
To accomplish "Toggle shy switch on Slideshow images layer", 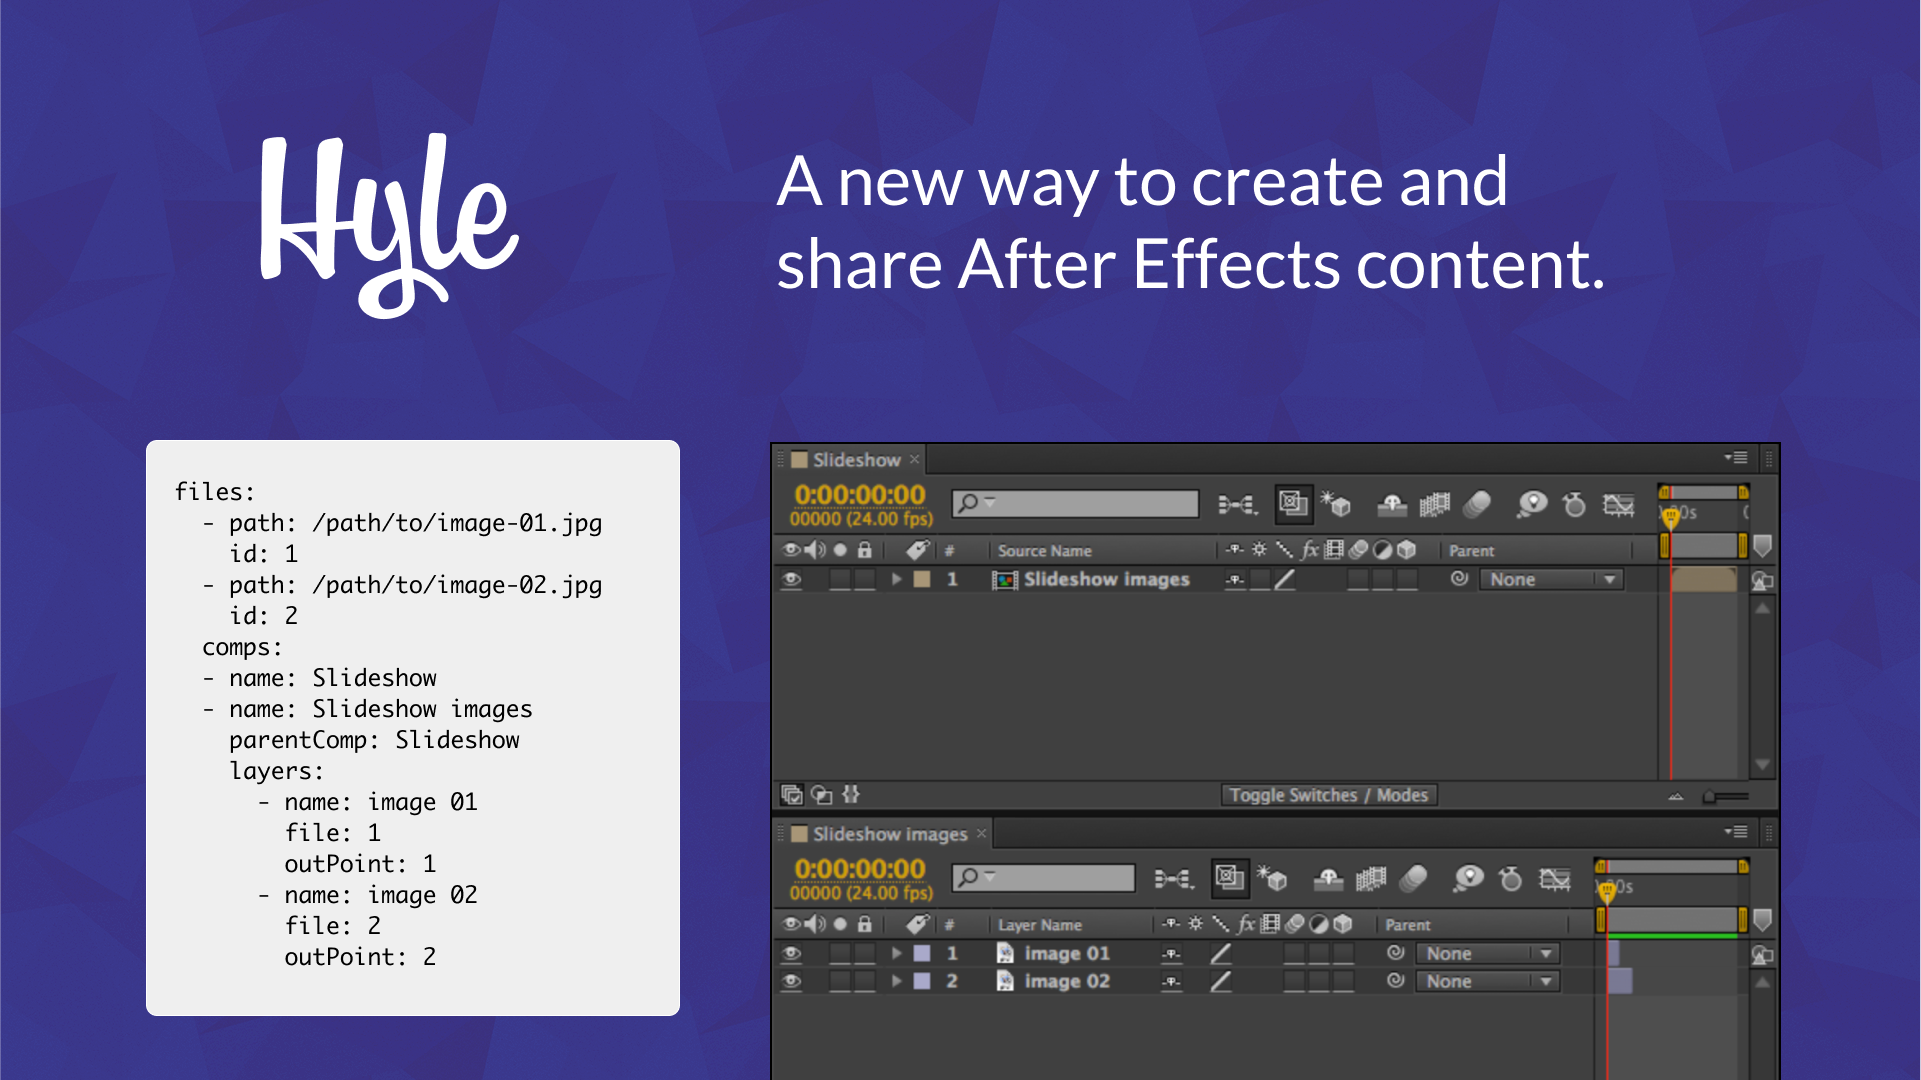I will point(1236,580).
